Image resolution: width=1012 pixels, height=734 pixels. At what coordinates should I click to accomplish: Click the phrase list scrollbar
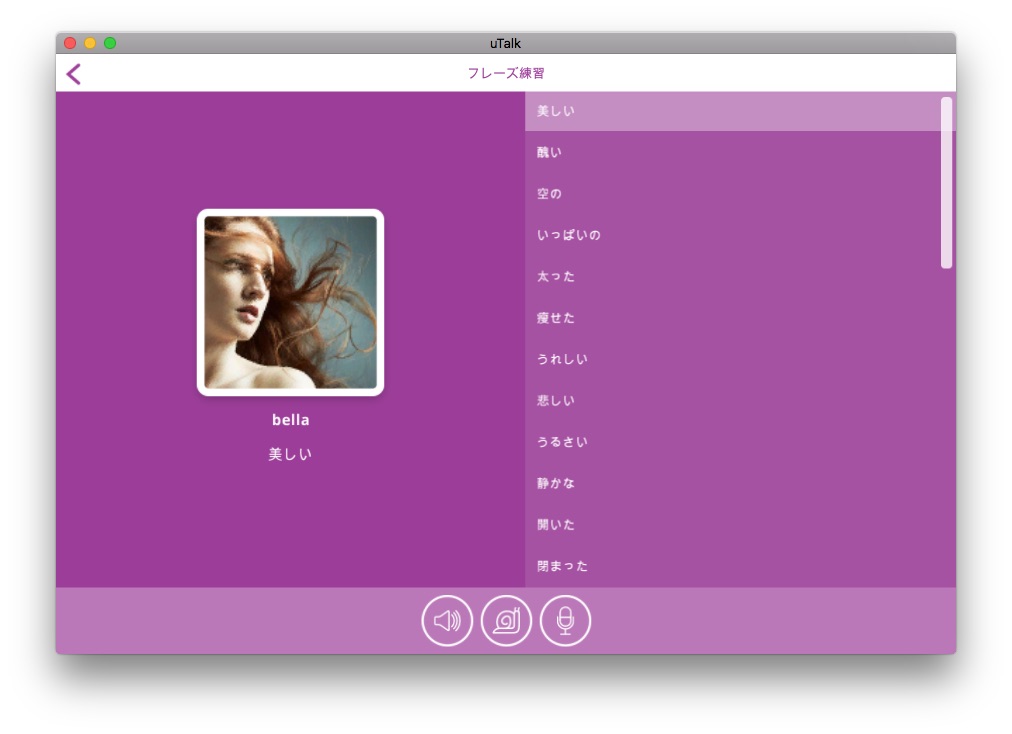pos(946,182)
